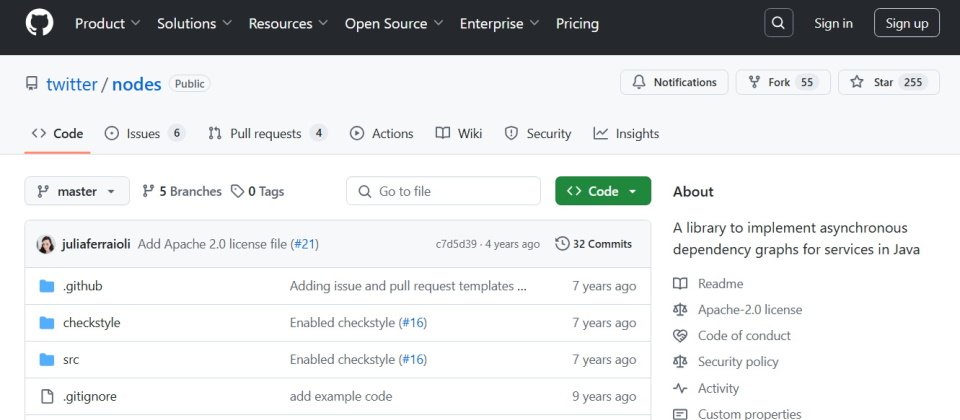Switch to the Code tab
This screenshot has width=960, height=420.
point(58,133)
